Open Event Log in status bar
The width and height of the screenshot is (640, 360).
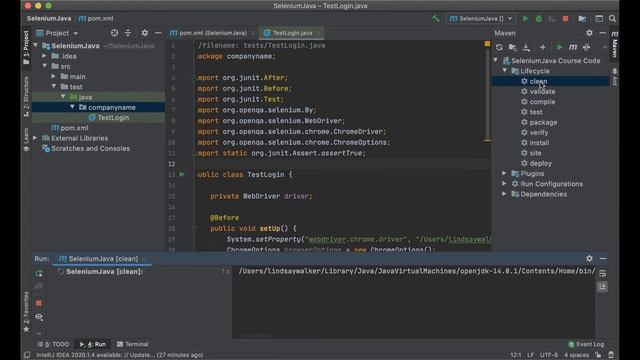click(586, 344)
